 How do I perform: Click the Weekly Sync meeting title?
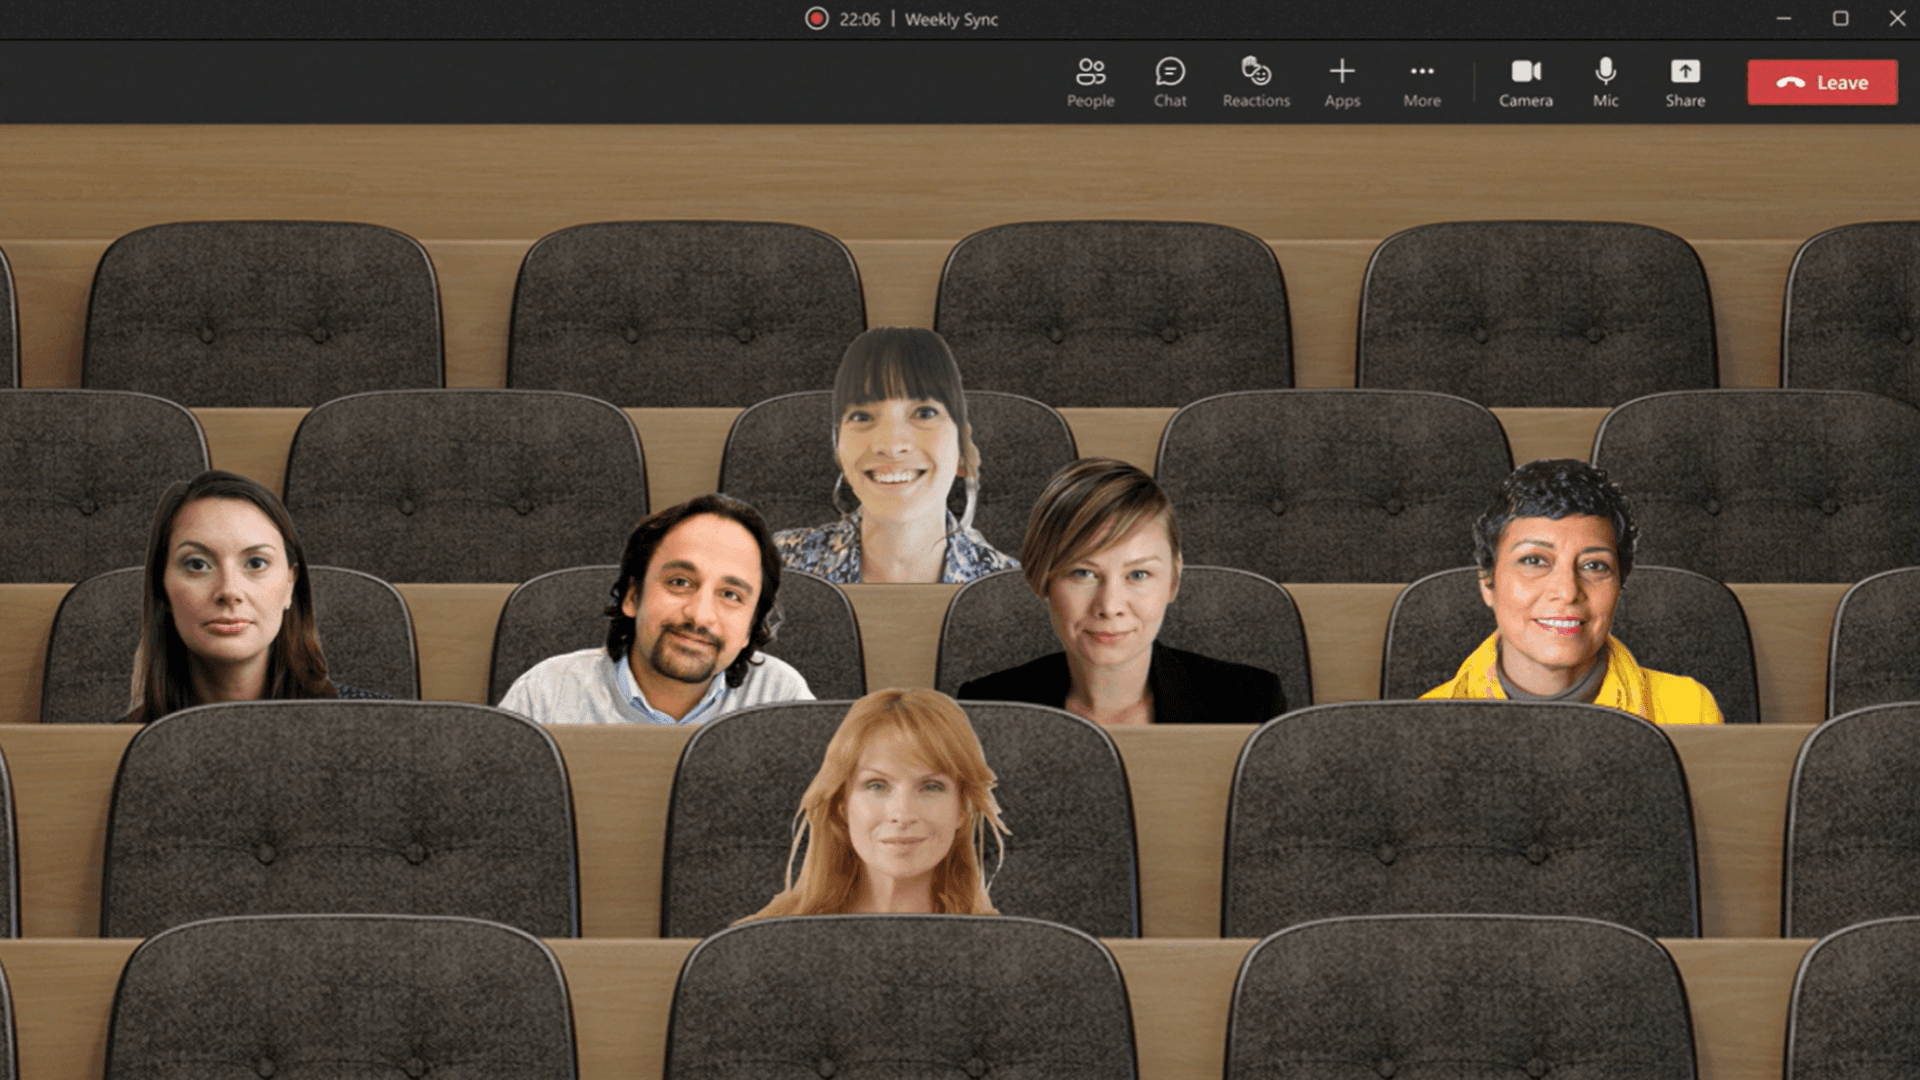951,19
